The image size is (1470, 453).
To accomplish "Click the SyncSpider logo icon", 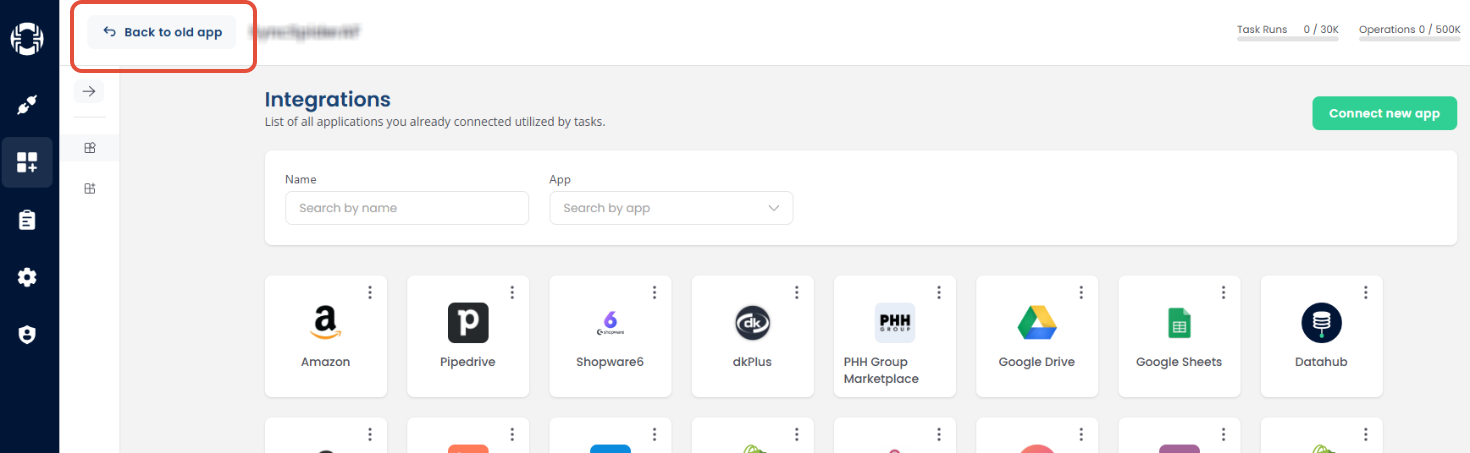I will (x=27, y=40).
